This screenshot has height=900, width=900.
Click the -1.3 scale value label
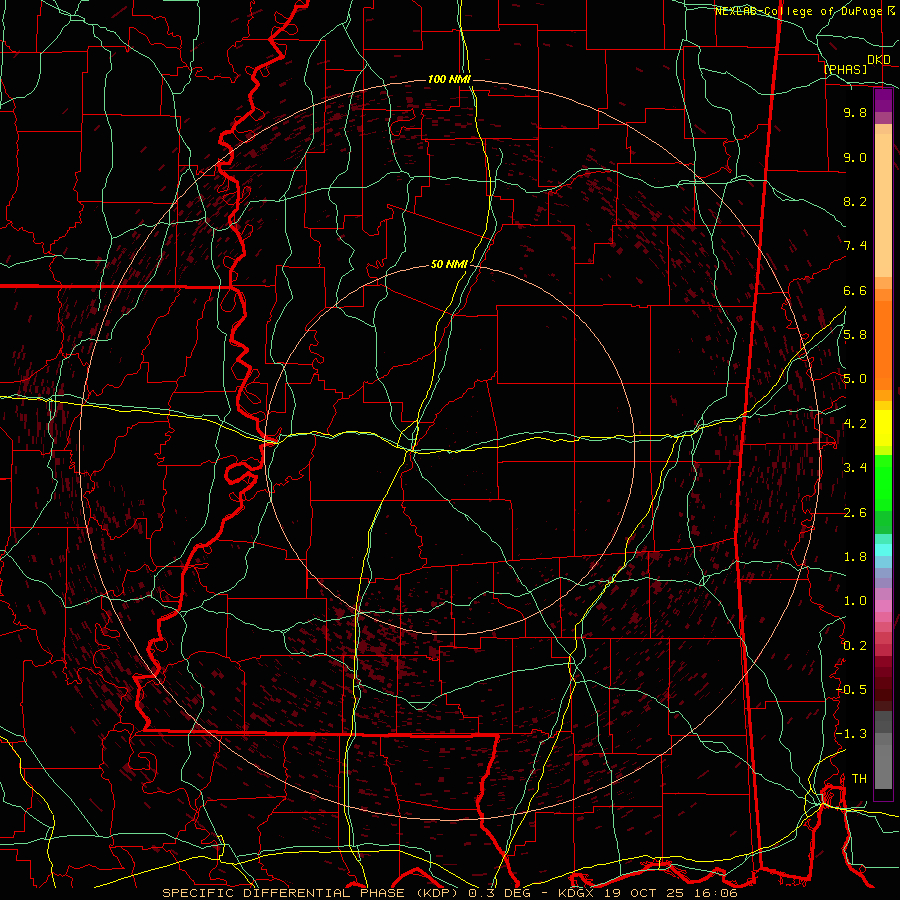852,734
